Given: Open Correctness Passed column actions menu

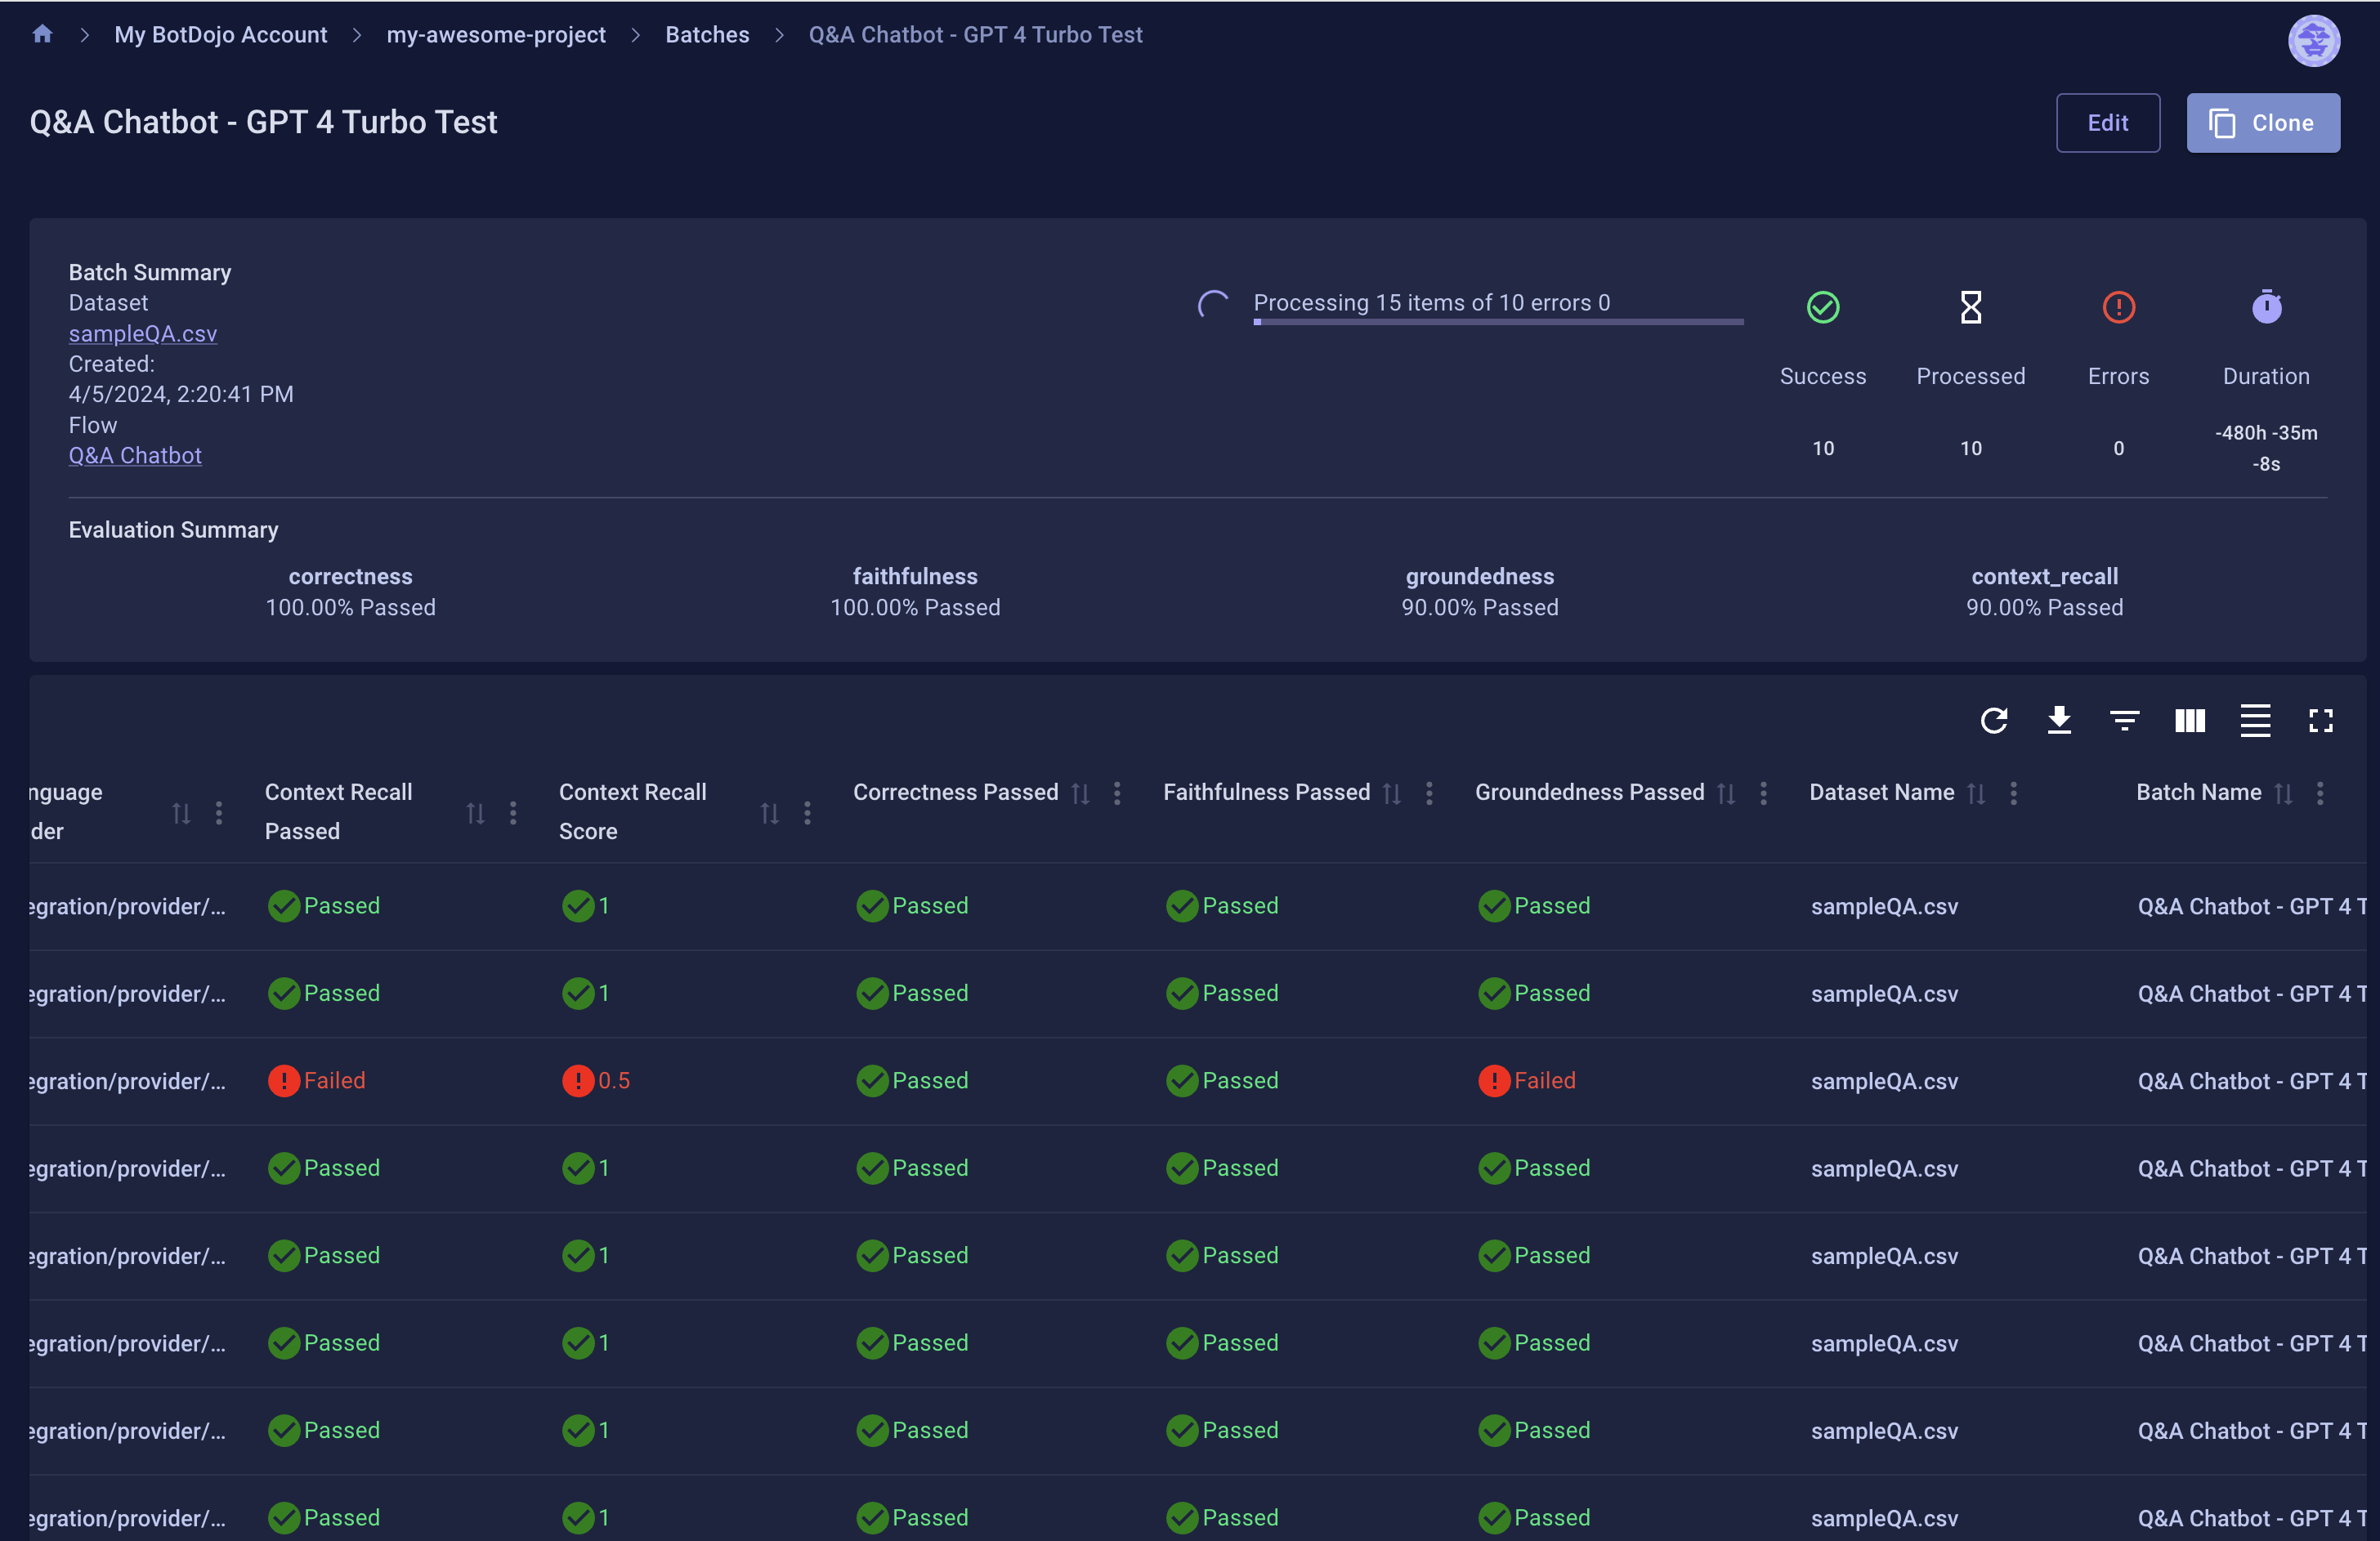Looking at the screenshot, I should 1117,793.
